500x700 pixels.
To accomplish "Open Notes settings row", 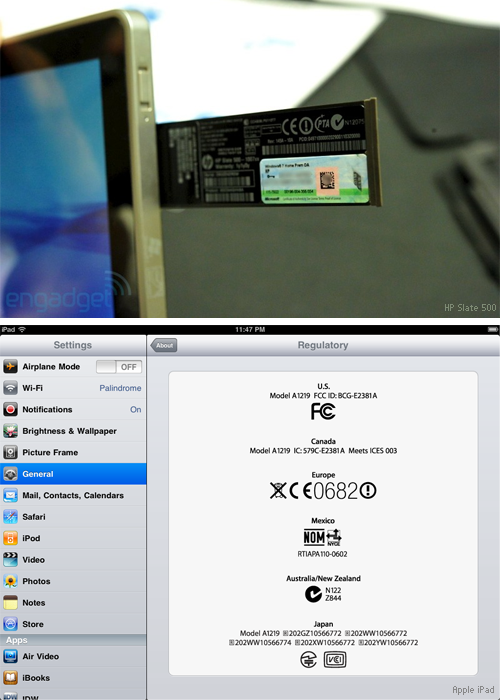I will pos(73,602).
